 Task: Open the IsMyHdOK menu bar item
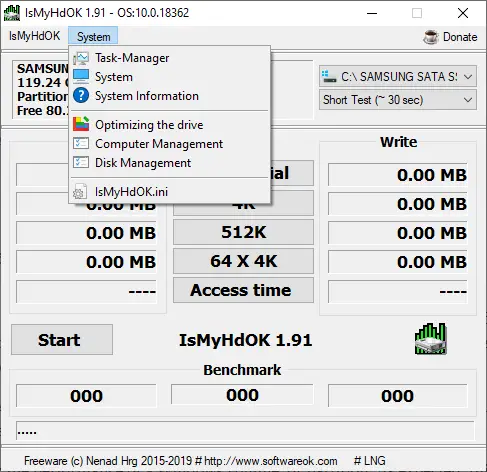click(34, 36)
